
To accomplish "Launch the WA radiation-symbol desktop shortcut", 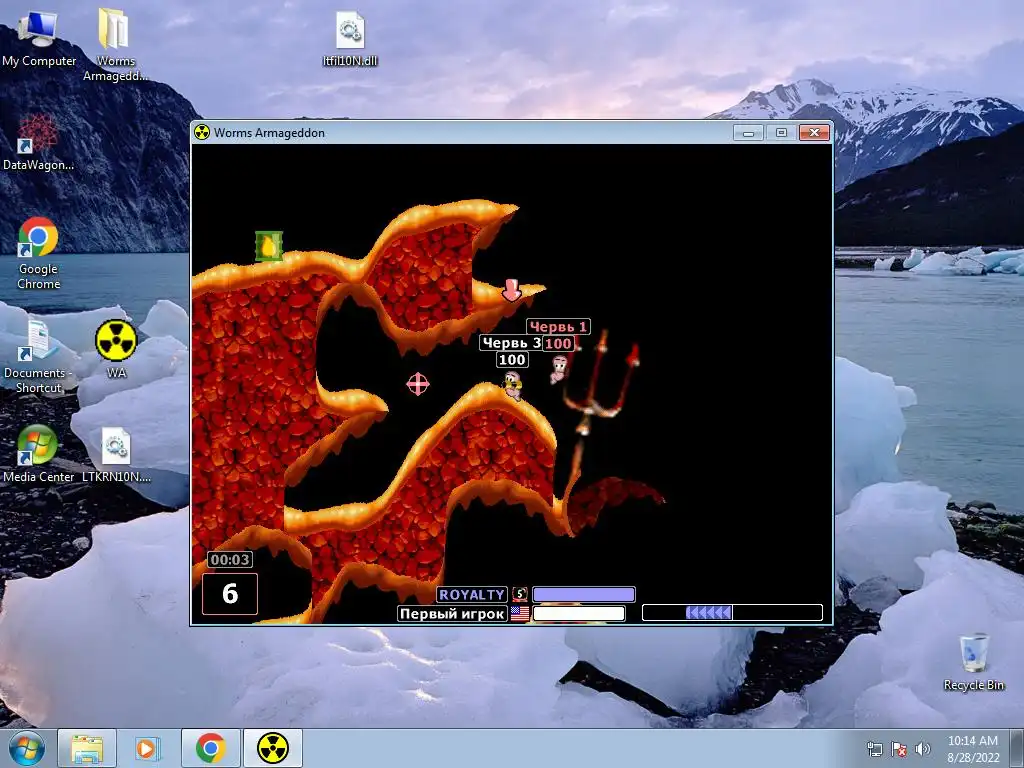I will (x=116, y=349).
